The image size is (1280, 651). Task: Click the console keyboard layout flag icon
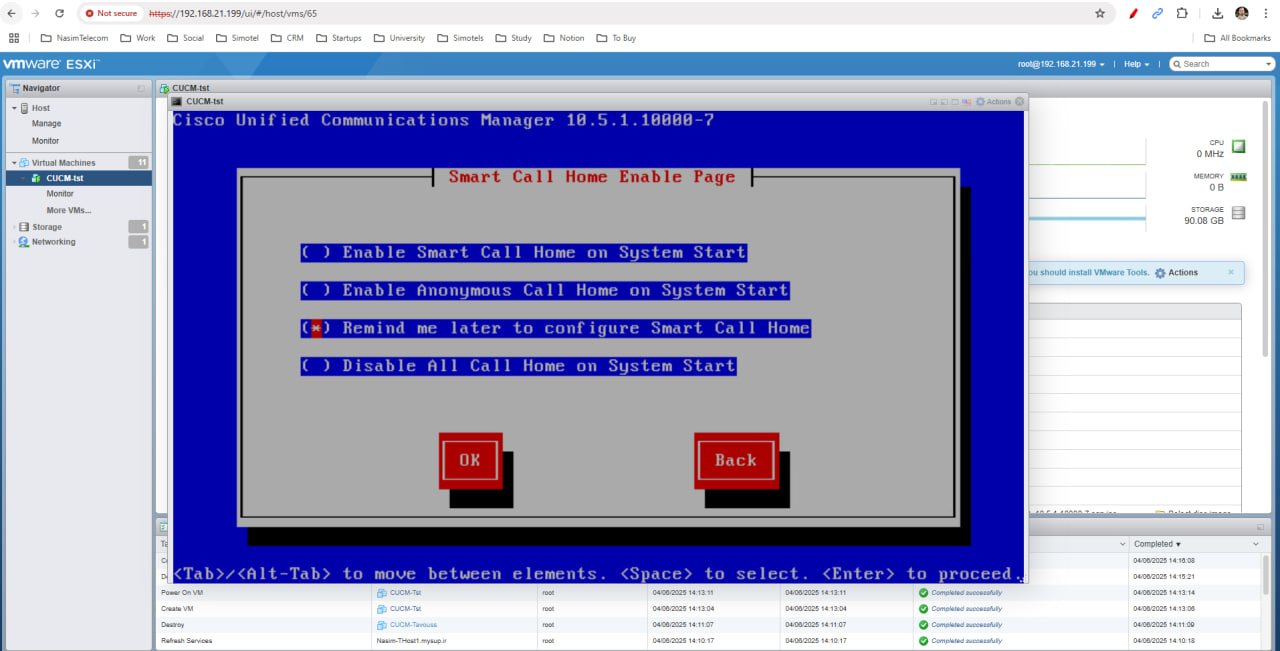[968, 101]
